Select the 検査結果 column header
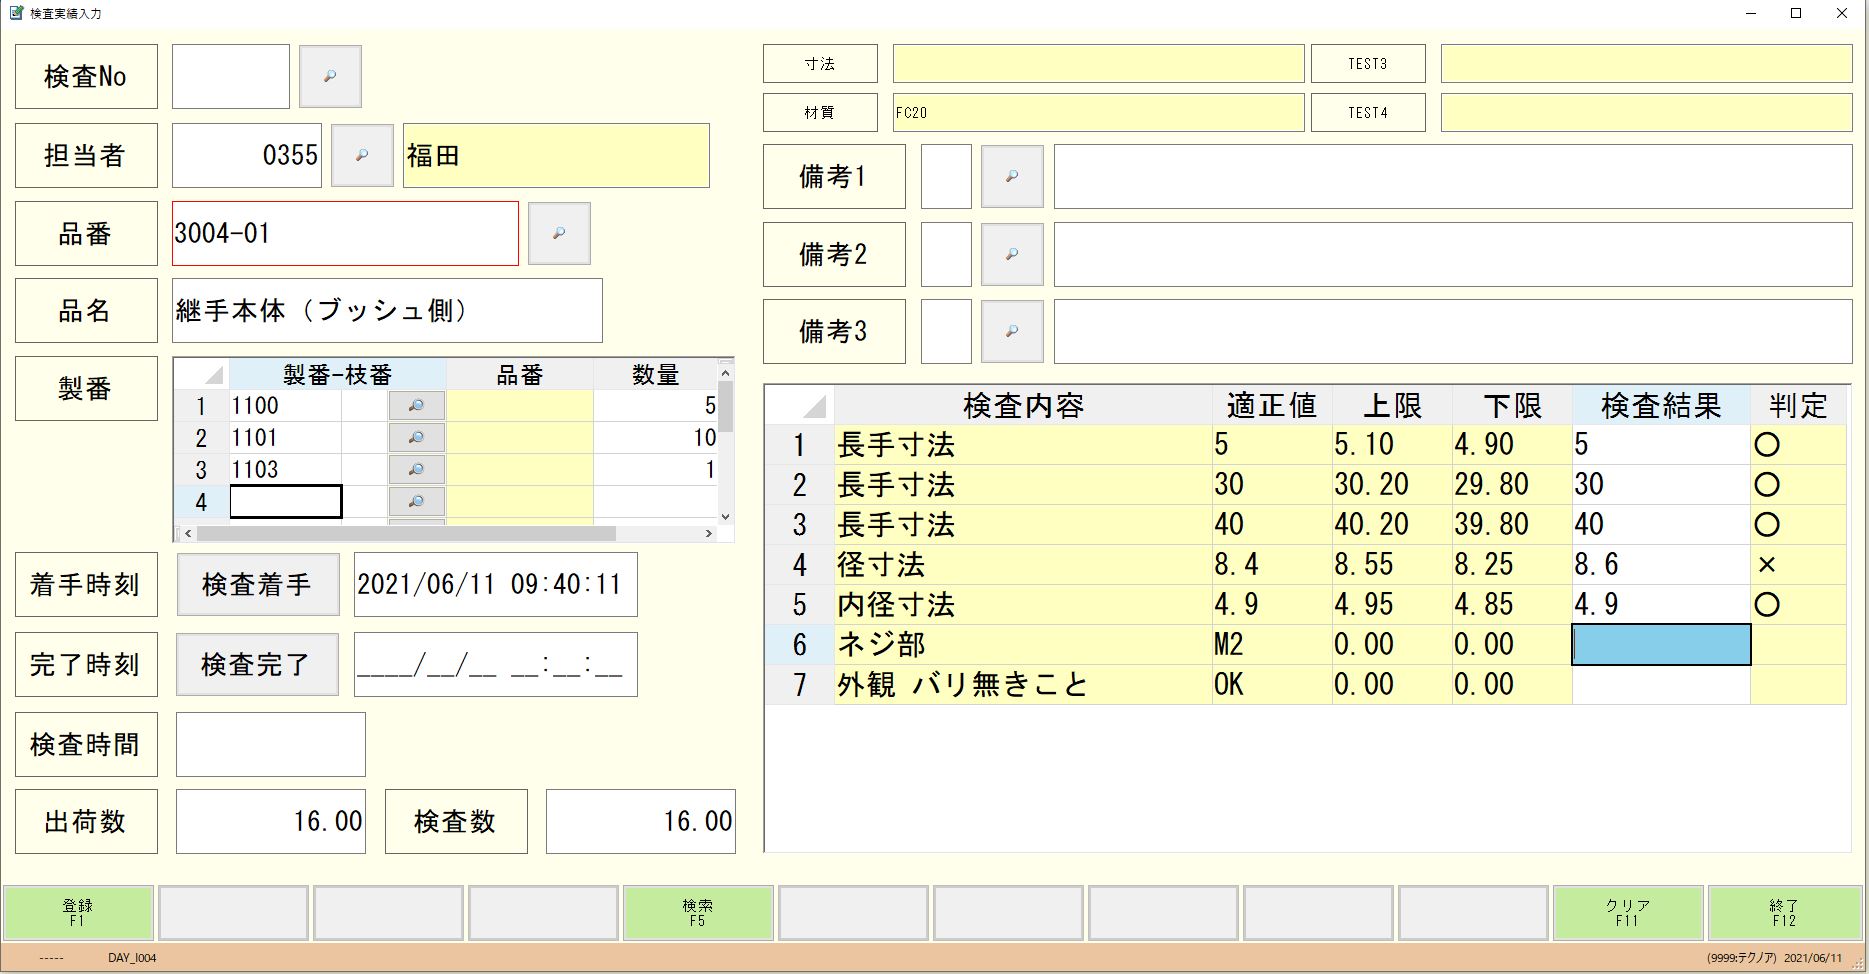 (x=1660, y=406)
